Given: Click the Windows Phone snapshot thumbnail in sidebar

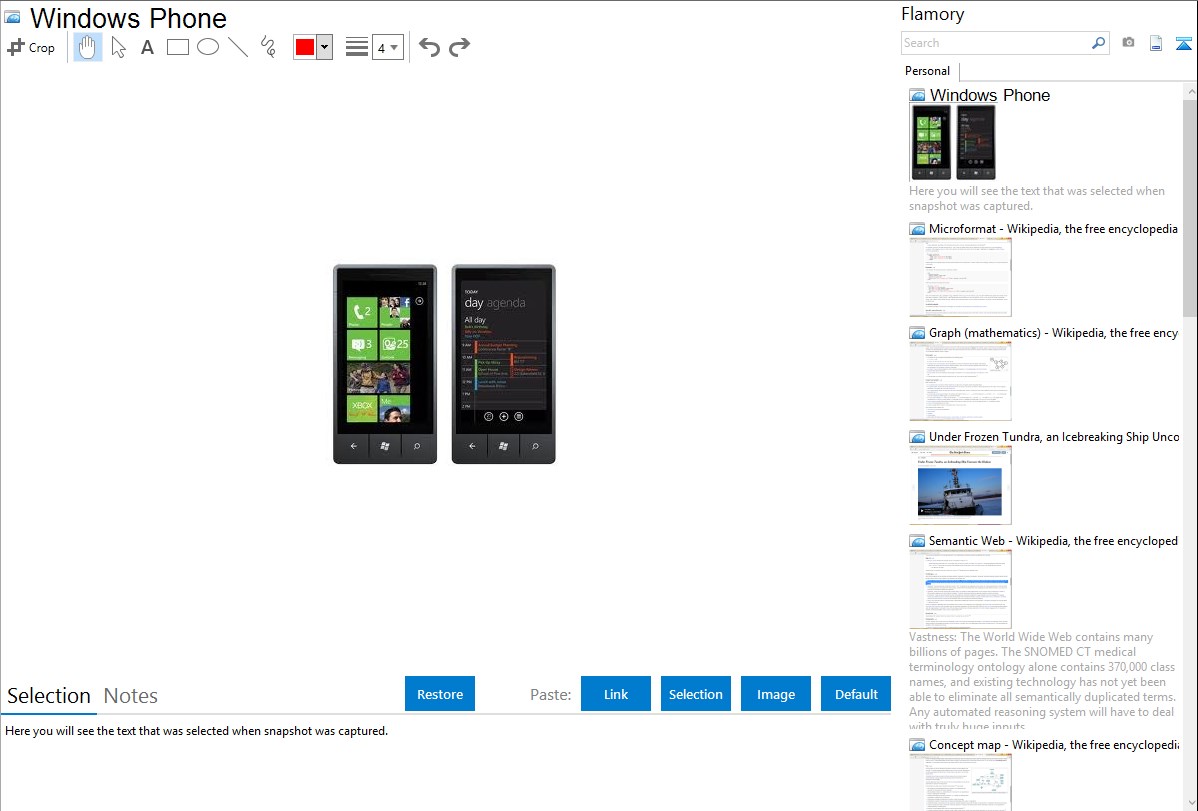Looking at the screenshot, I should 953,142.
